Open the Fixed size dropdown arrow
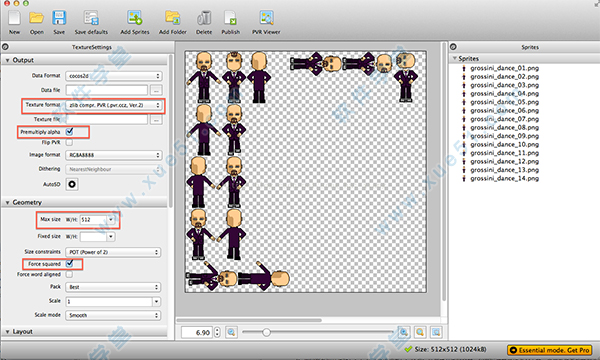This screenshot has height=360, width=600. pos(111,236)
